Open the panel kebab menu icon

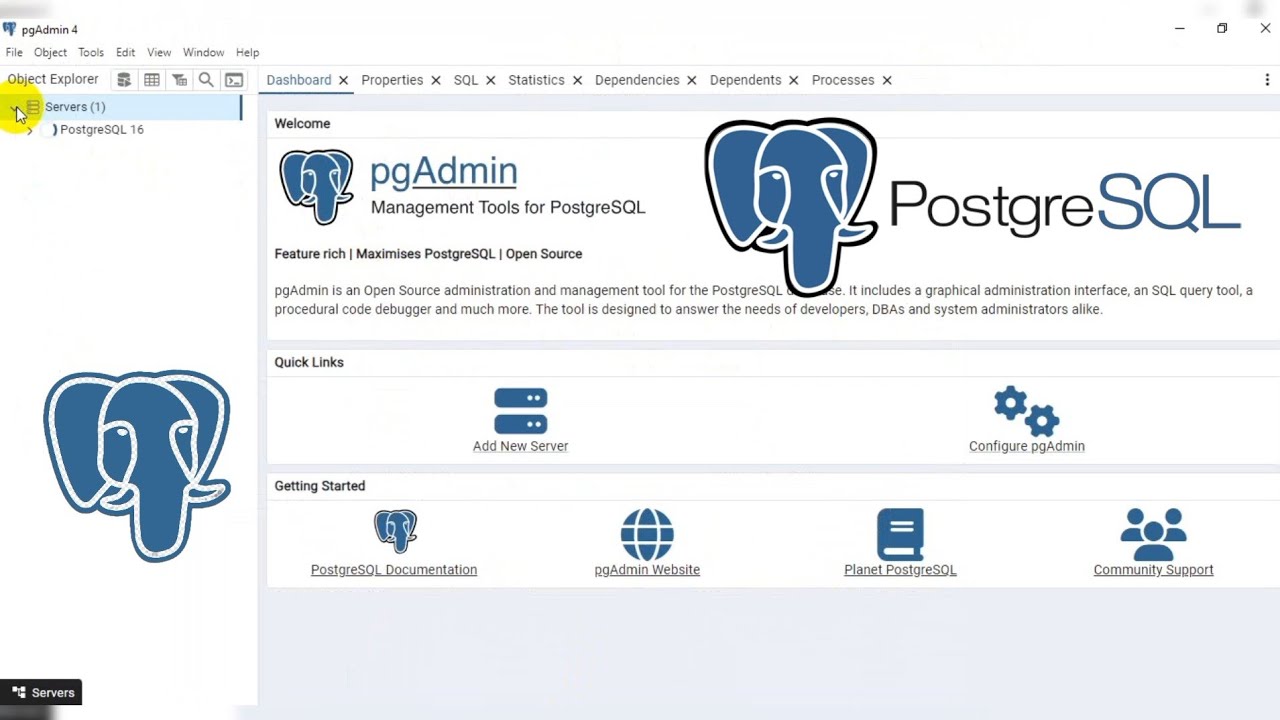coord(1267,80)
